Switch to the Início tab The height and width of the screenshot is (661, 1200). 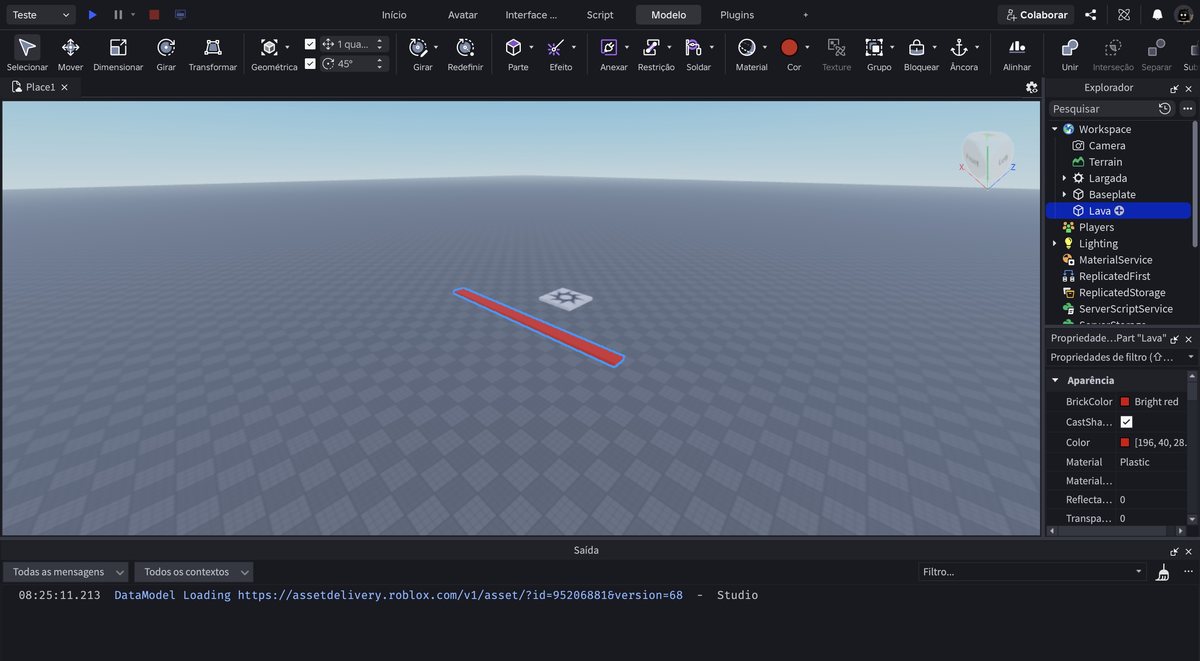(394, 15)
